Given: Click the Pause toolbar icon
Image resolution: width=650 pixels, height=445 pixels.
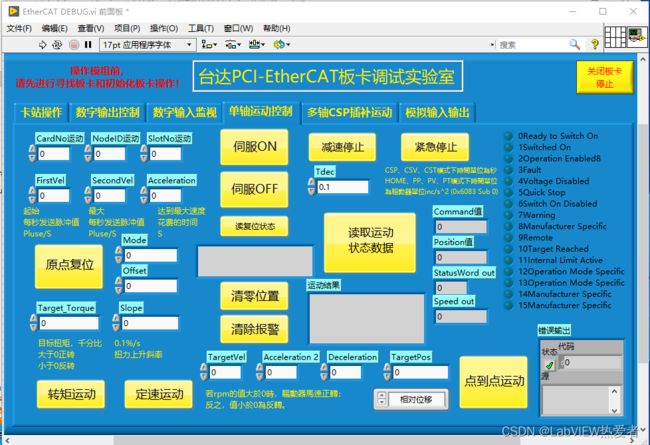Looking at the screenshot, I should click(x=88, y=44).
